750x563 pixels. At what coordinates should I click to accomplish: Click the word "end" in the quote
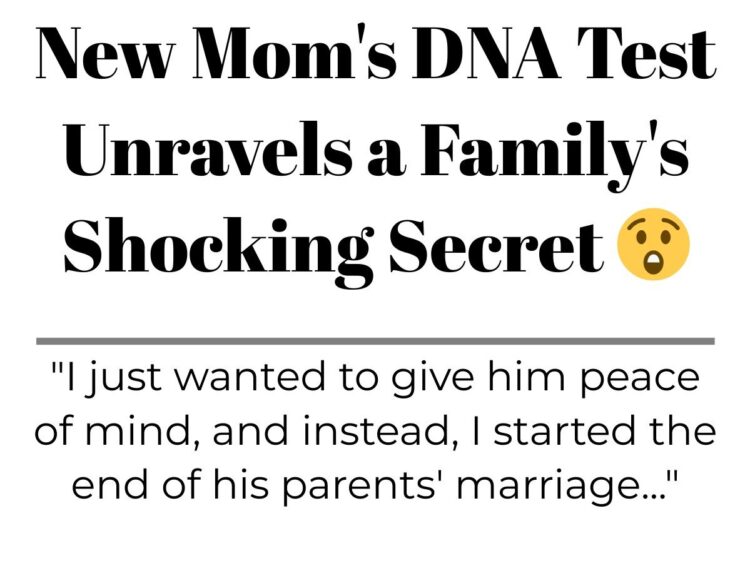pyautogui.click(x=110, y=486)
